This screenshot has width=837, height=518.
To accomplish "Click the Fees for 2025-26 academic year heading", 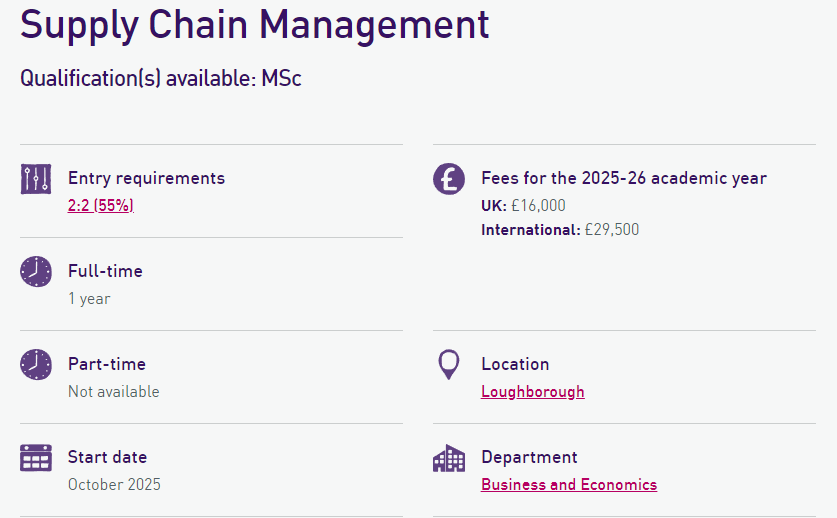I will (623, 179).
